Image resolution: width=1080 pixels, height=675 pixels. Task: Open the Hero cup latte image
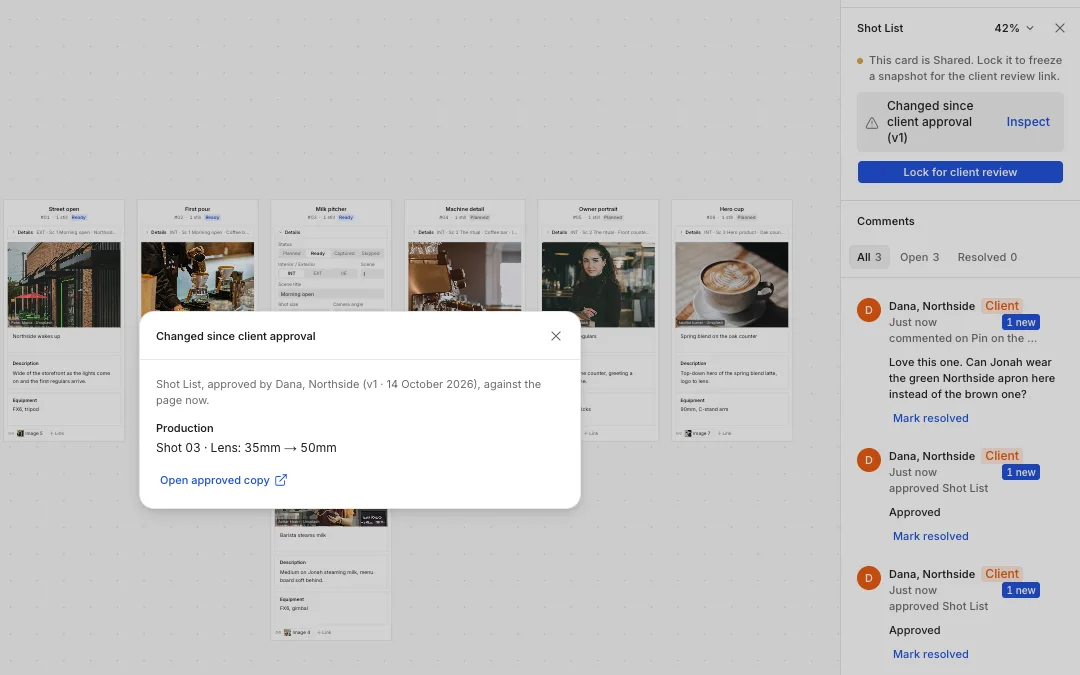732,284
